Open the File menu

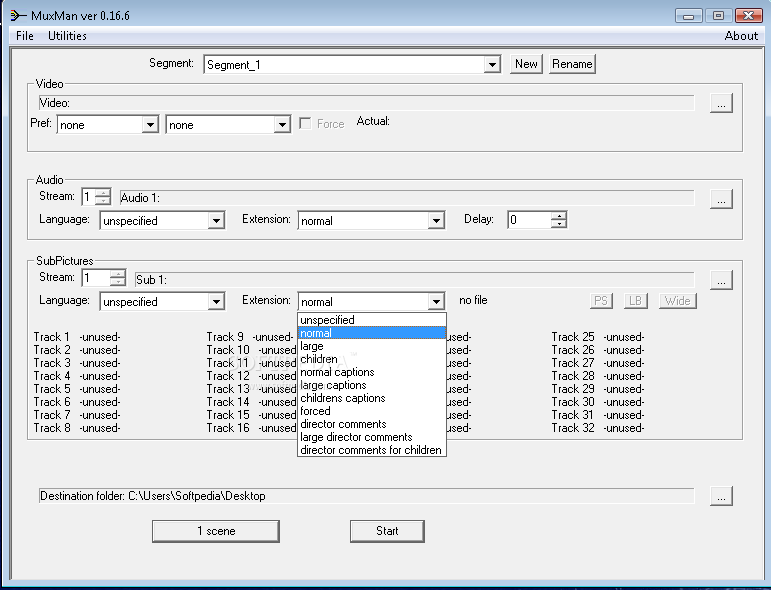pyautogui.click(x=25, y=36)
